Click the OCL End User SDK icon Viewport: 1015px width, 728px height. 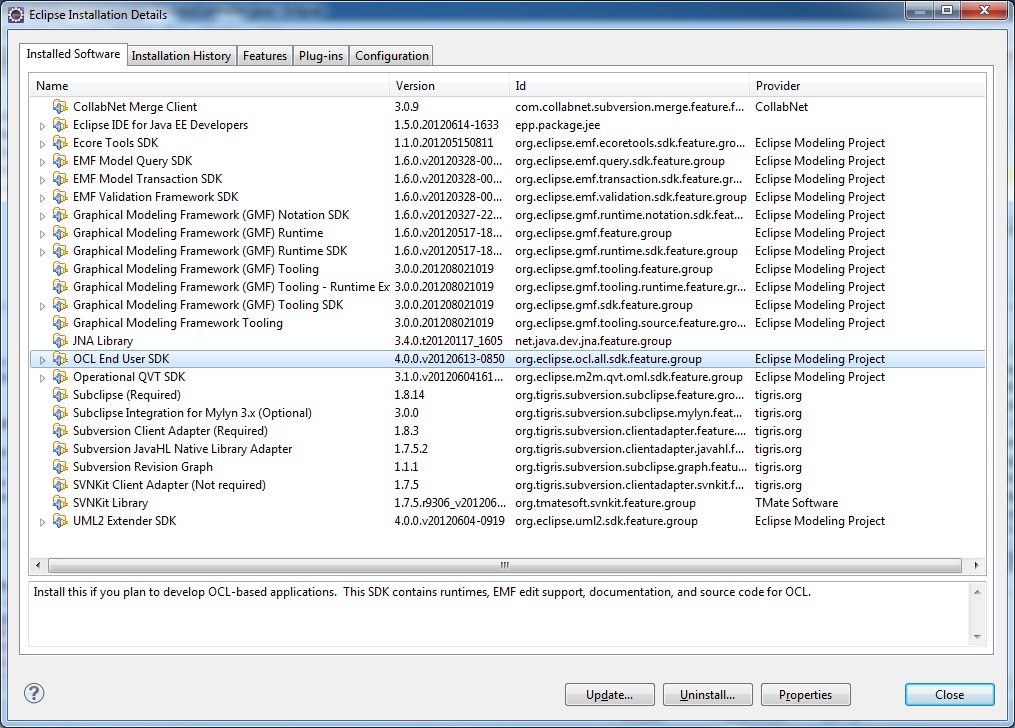[60, 359]
